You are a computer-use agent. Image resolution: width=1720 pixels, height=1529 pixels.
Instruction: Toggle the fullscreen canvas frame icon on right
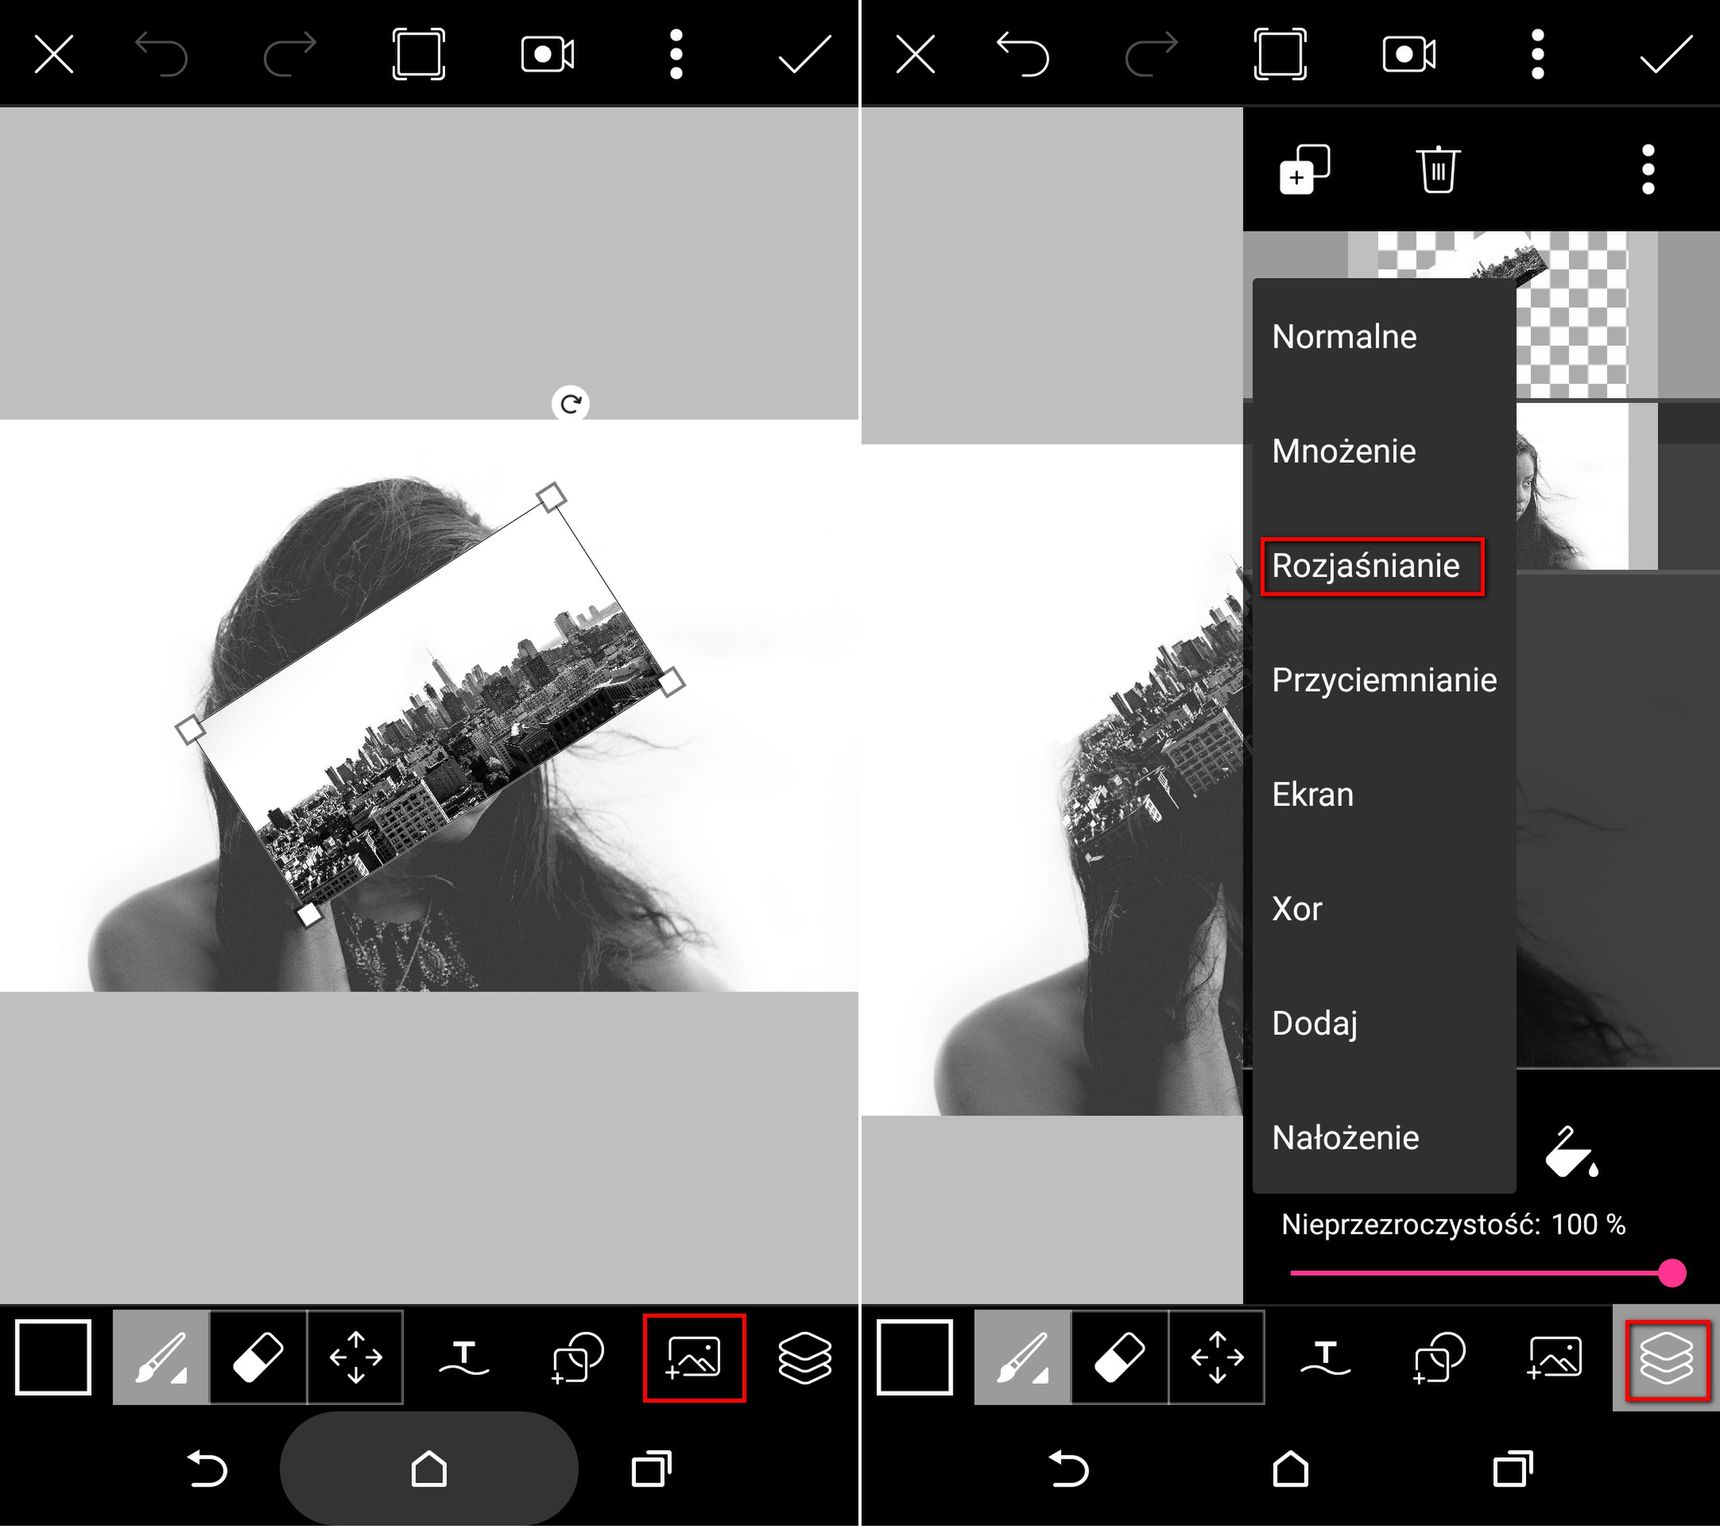click(1280, 54)
